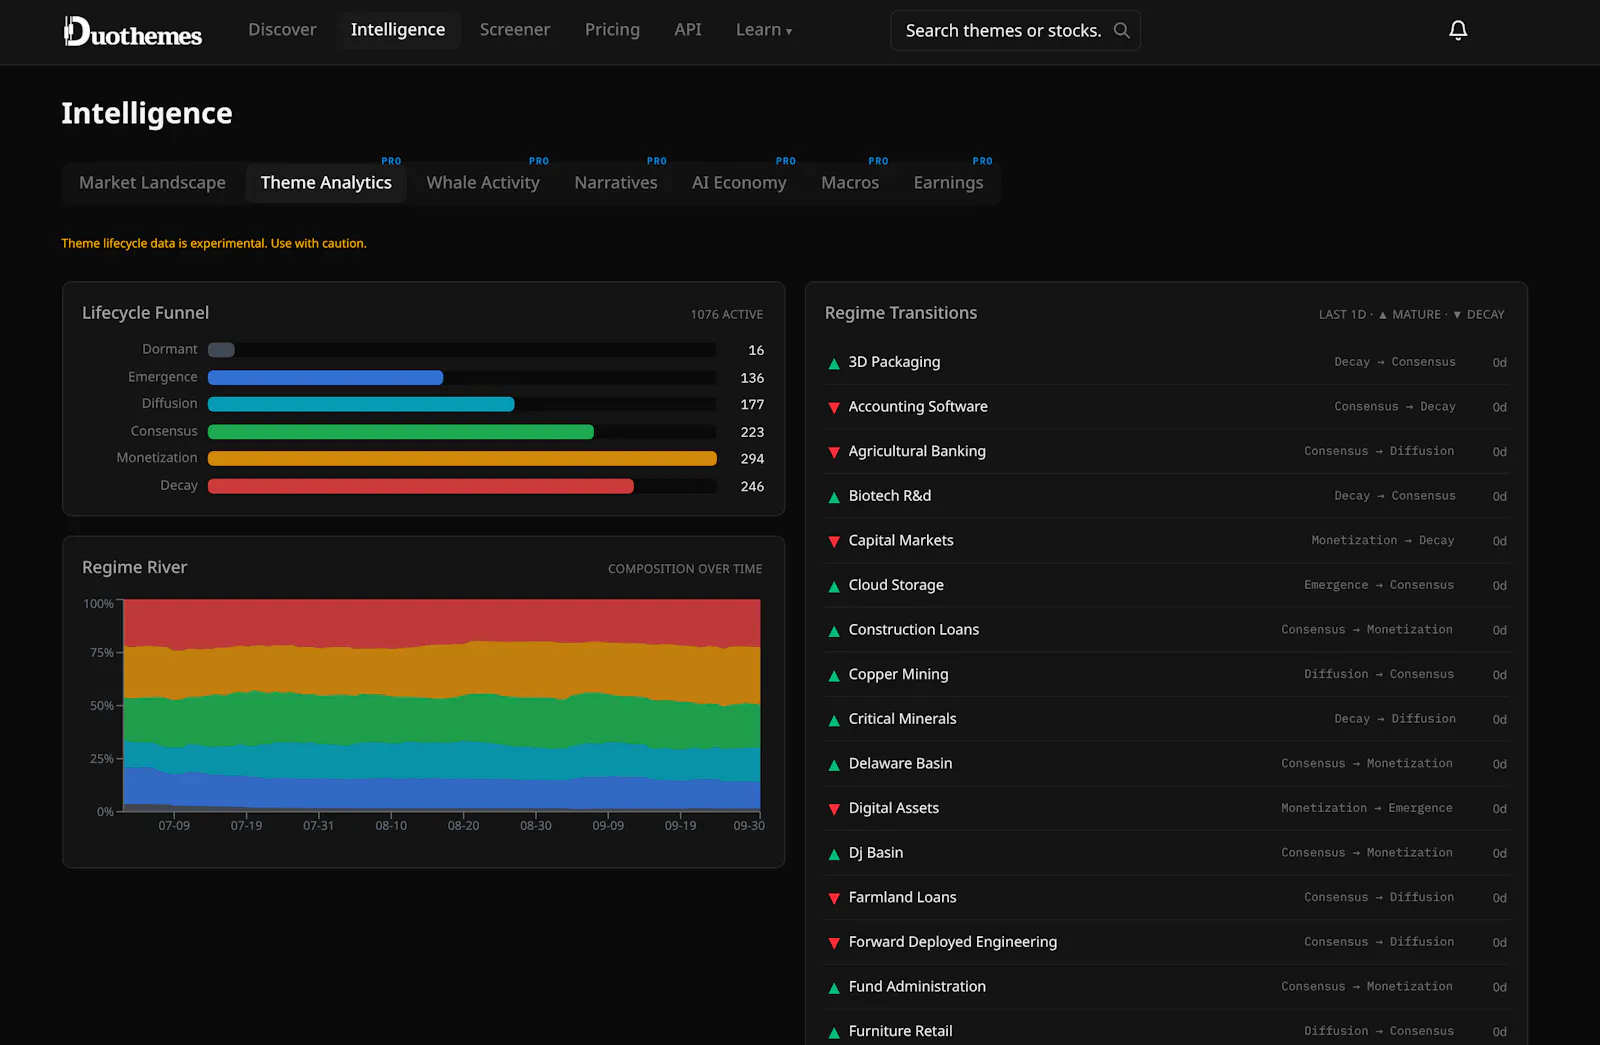Click red down-triangle beside Farmland Loans
The image size is (1600, 1045).
click(x=834, y=899)
